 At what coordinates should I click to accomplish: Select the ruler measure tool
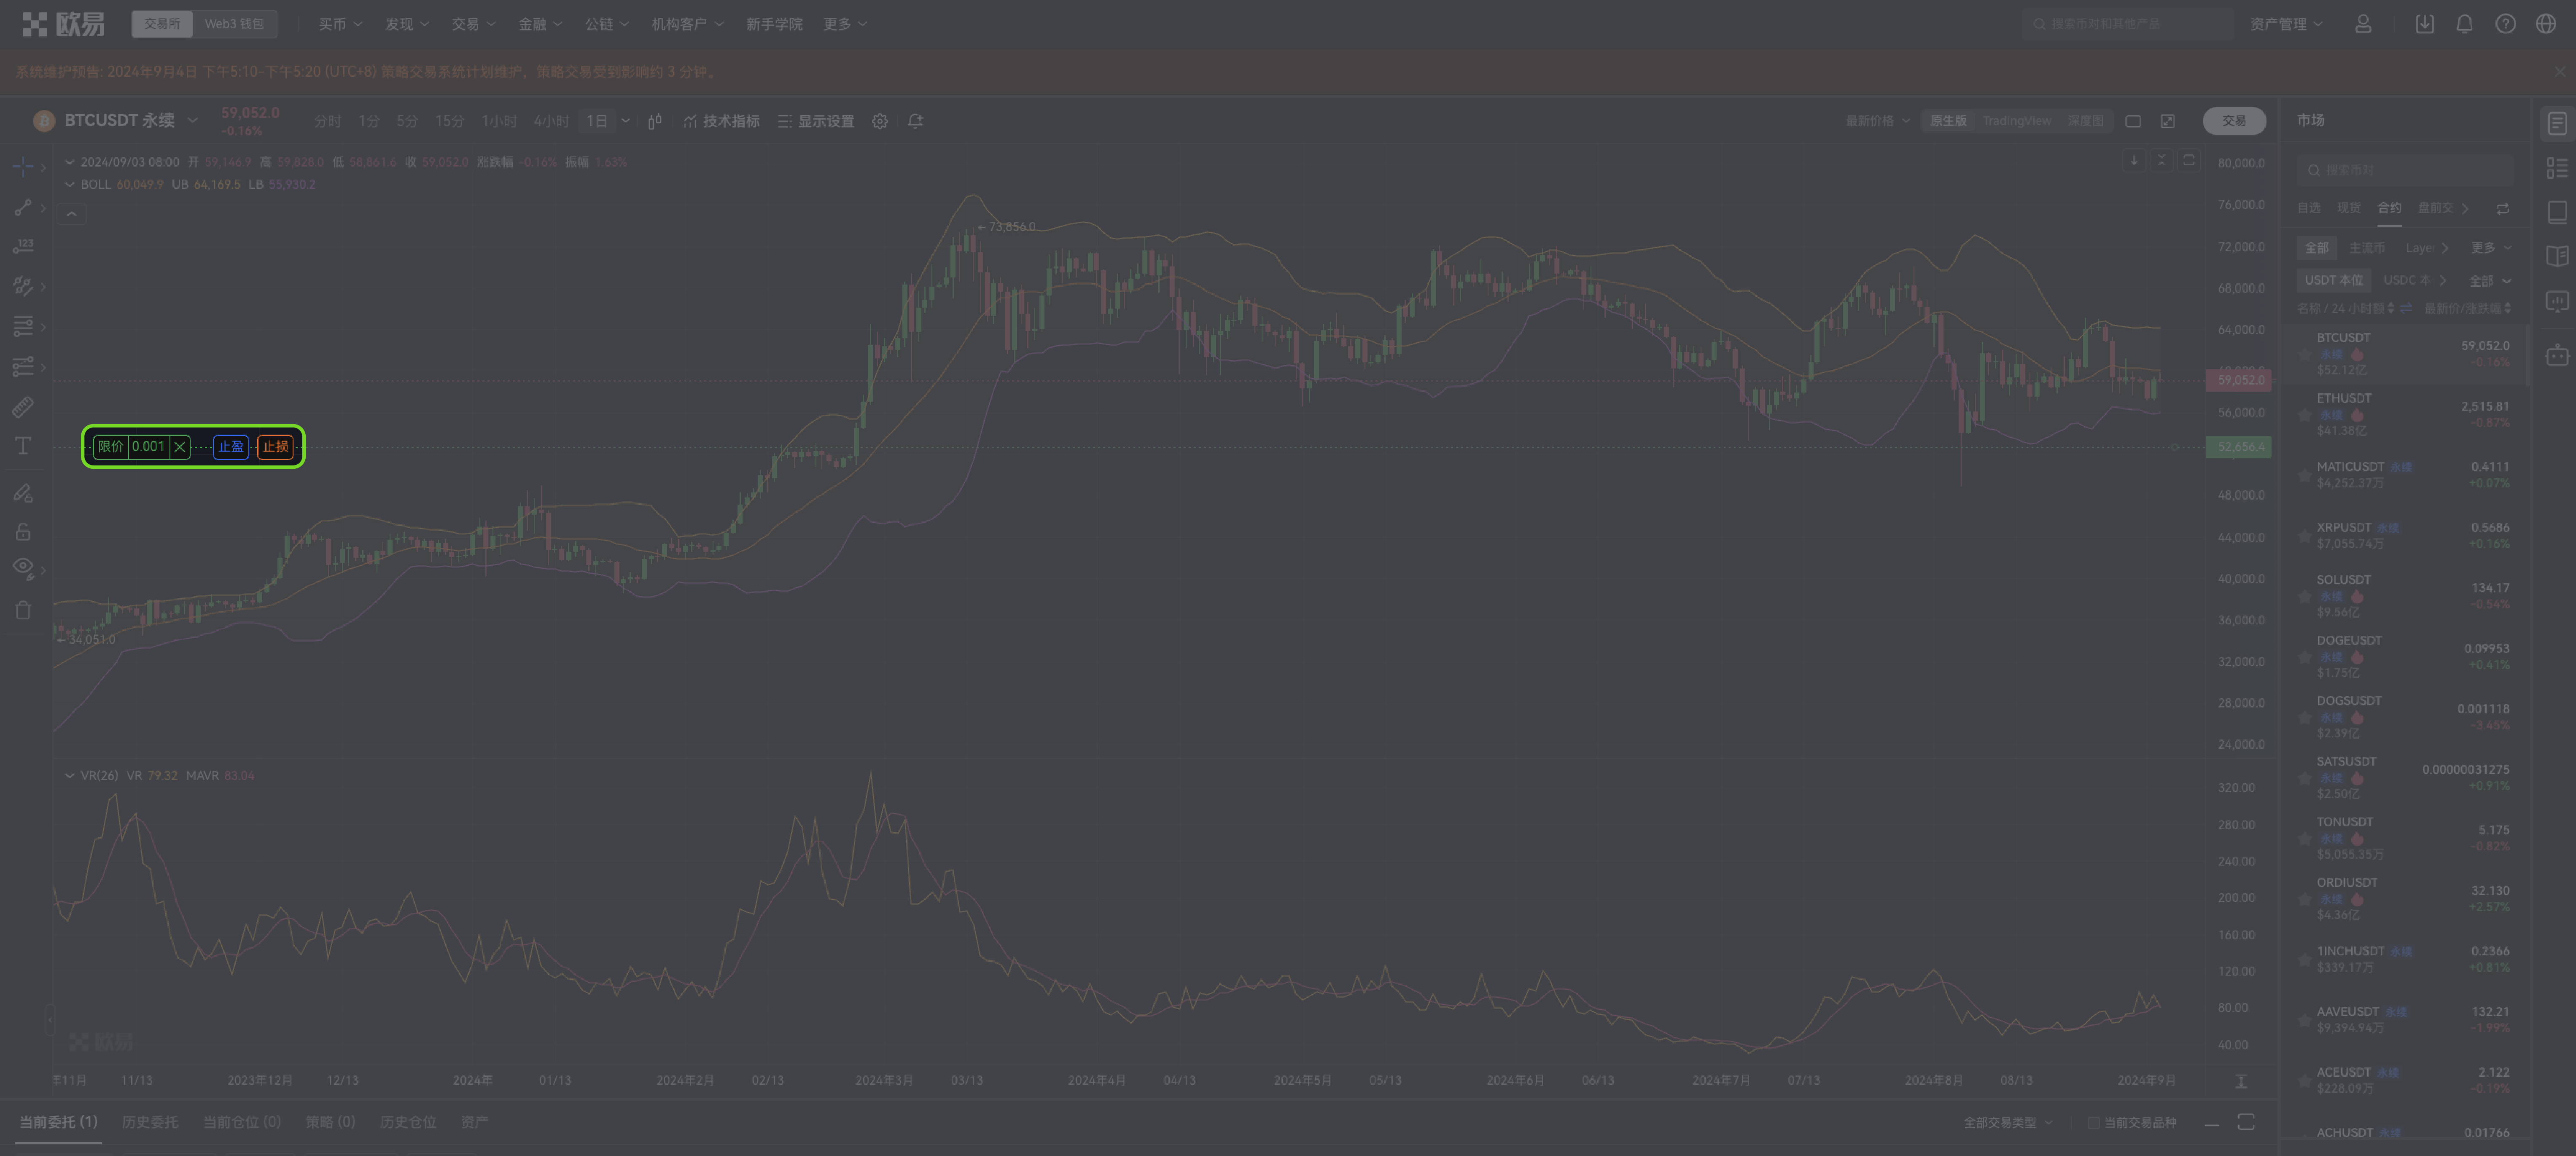[23, 406]
